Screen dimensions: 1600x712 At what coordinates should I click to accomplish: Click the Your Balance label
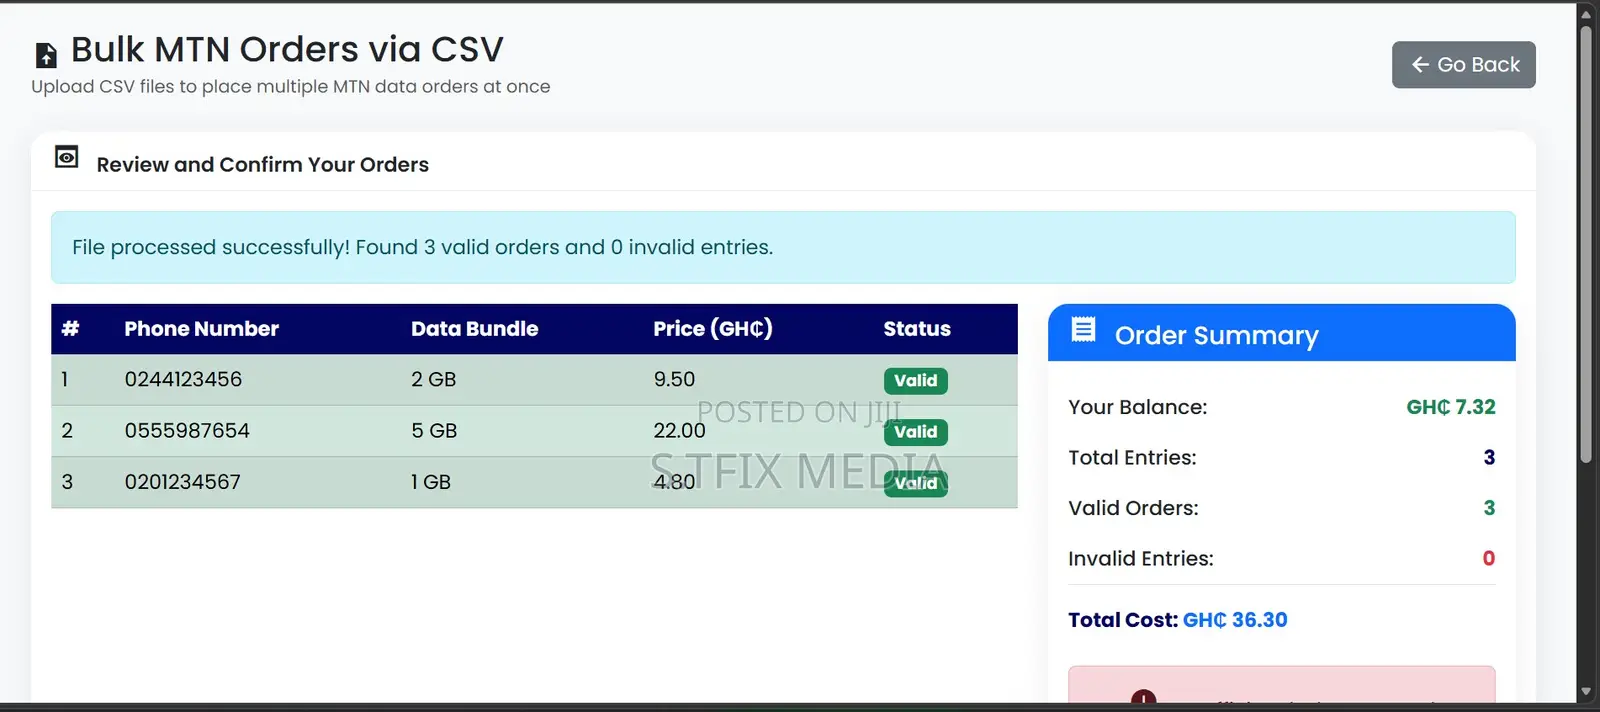pos(1137,407)
